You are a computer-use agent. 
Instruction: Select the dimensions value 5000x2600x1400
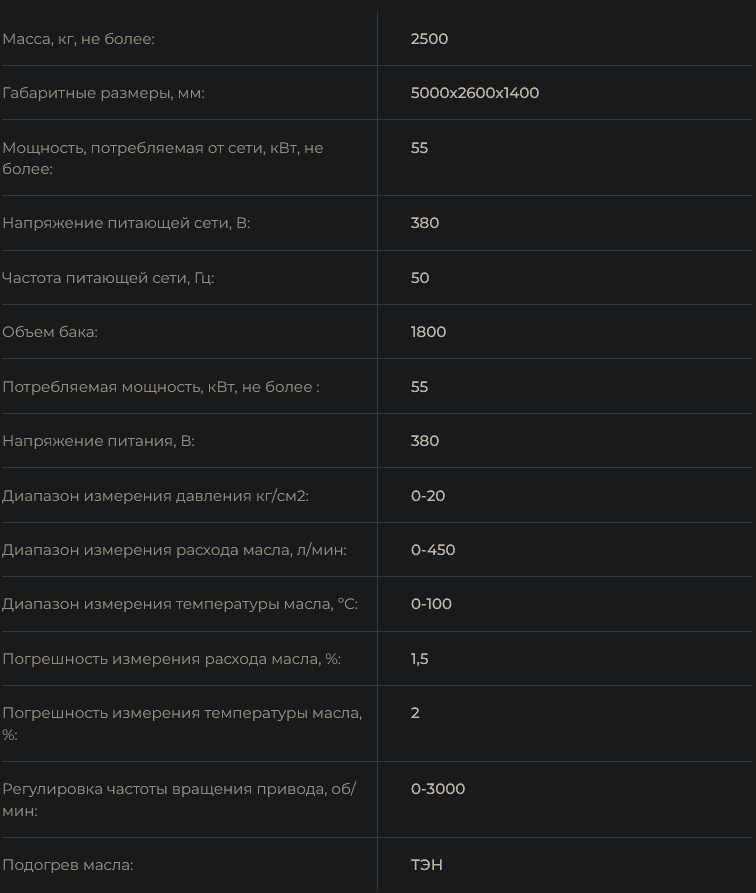[474, 93]
